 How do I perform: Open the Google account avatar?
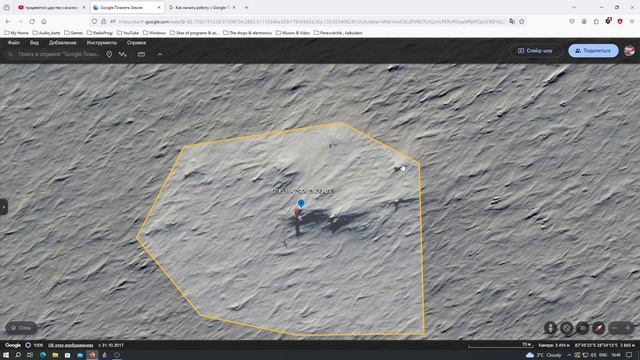(629, 51)
